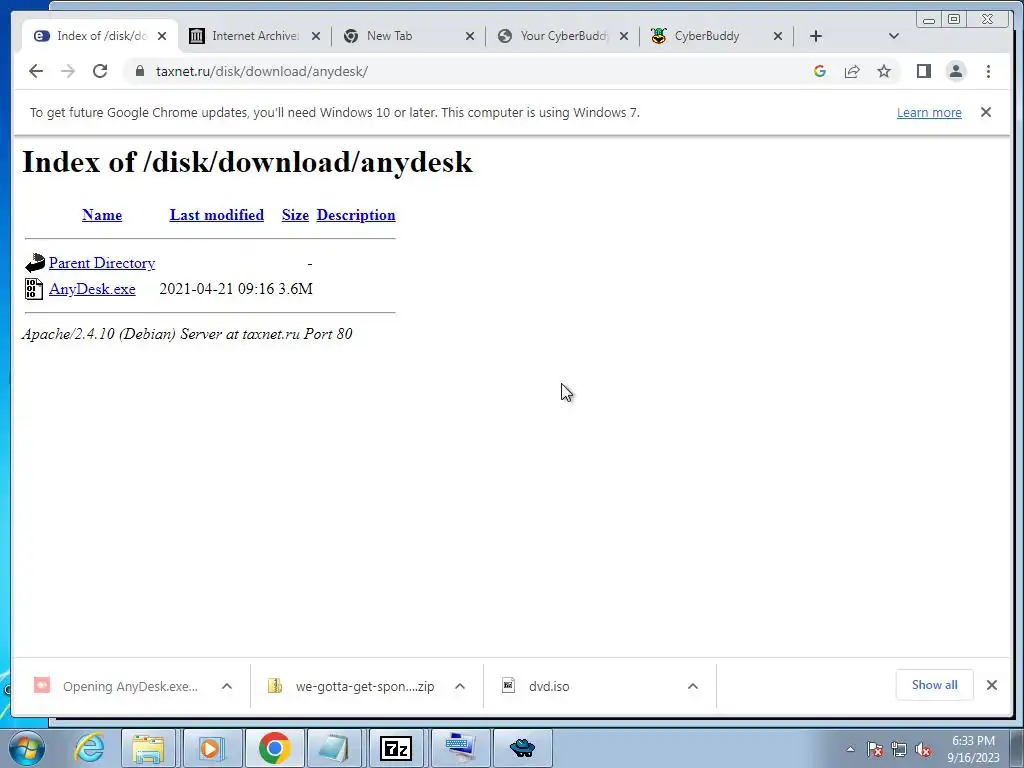Image resolution: width=1024 pixels, height=768 pixels.
Task: Expand options for dvd.iso download
Action: pyautogui.click(x=693, y=686)
